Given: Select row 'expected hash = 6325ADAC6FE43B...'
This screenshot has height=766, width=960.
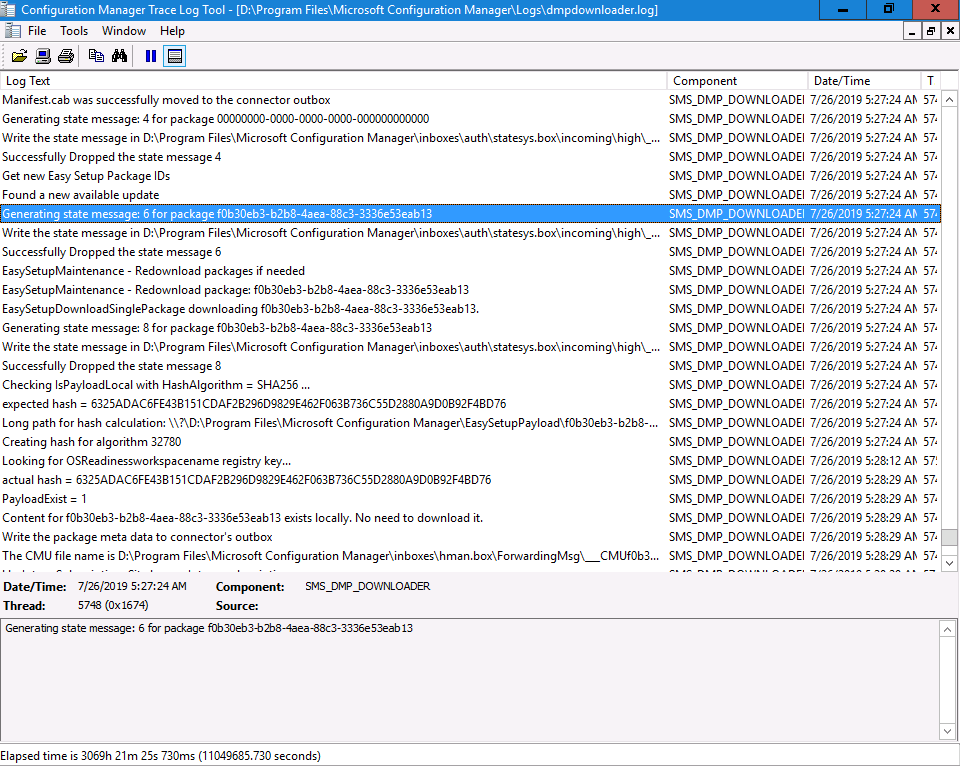Looking at the screenshot, I should [470, 404].
